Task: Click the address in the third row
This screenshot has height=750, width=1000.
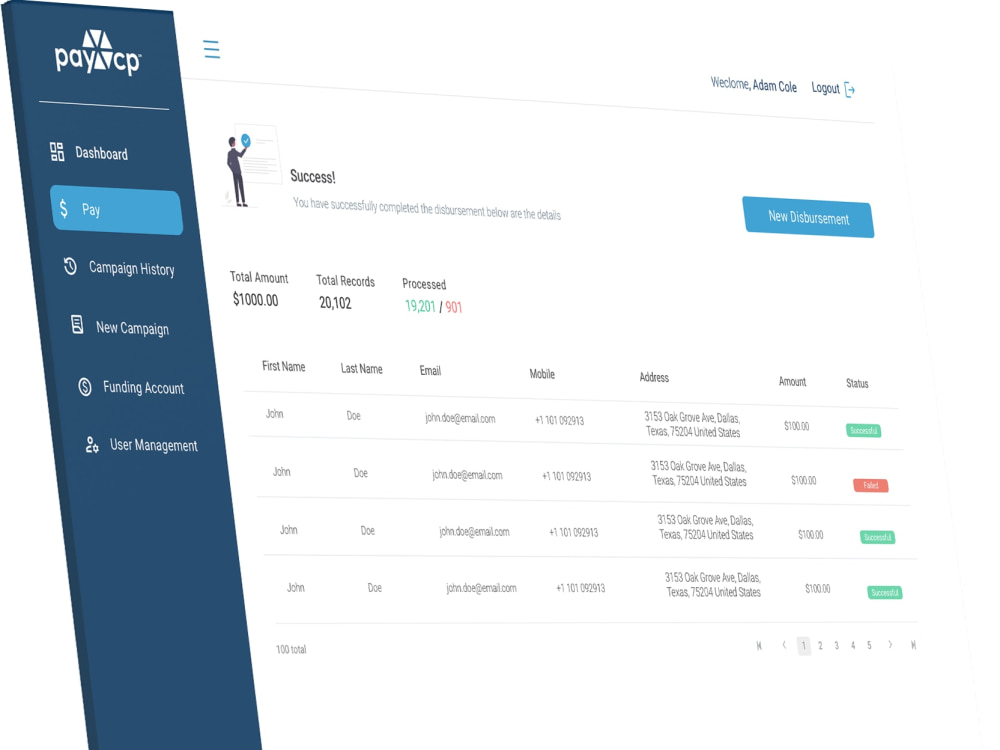Action: click(x=706, y=527)
